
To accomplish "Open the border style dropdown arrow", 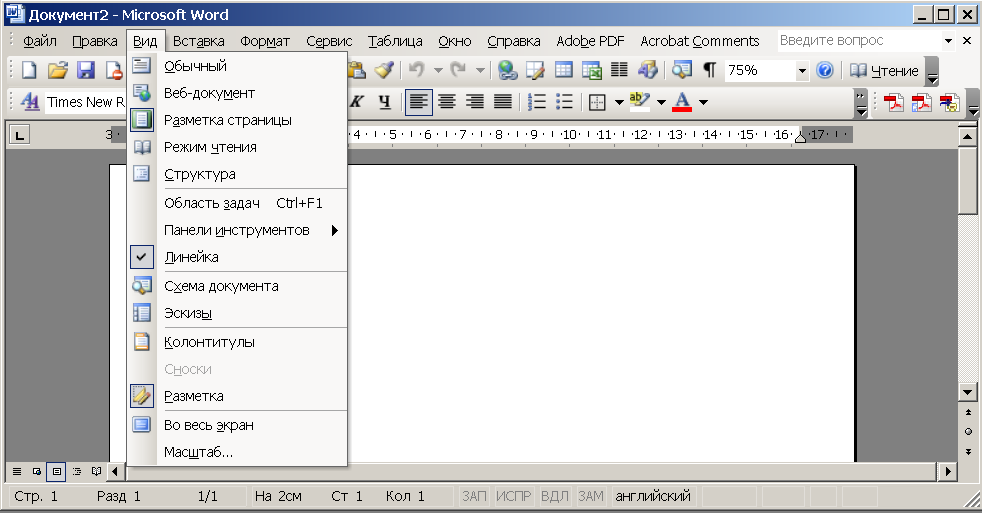I will point(619,102).
